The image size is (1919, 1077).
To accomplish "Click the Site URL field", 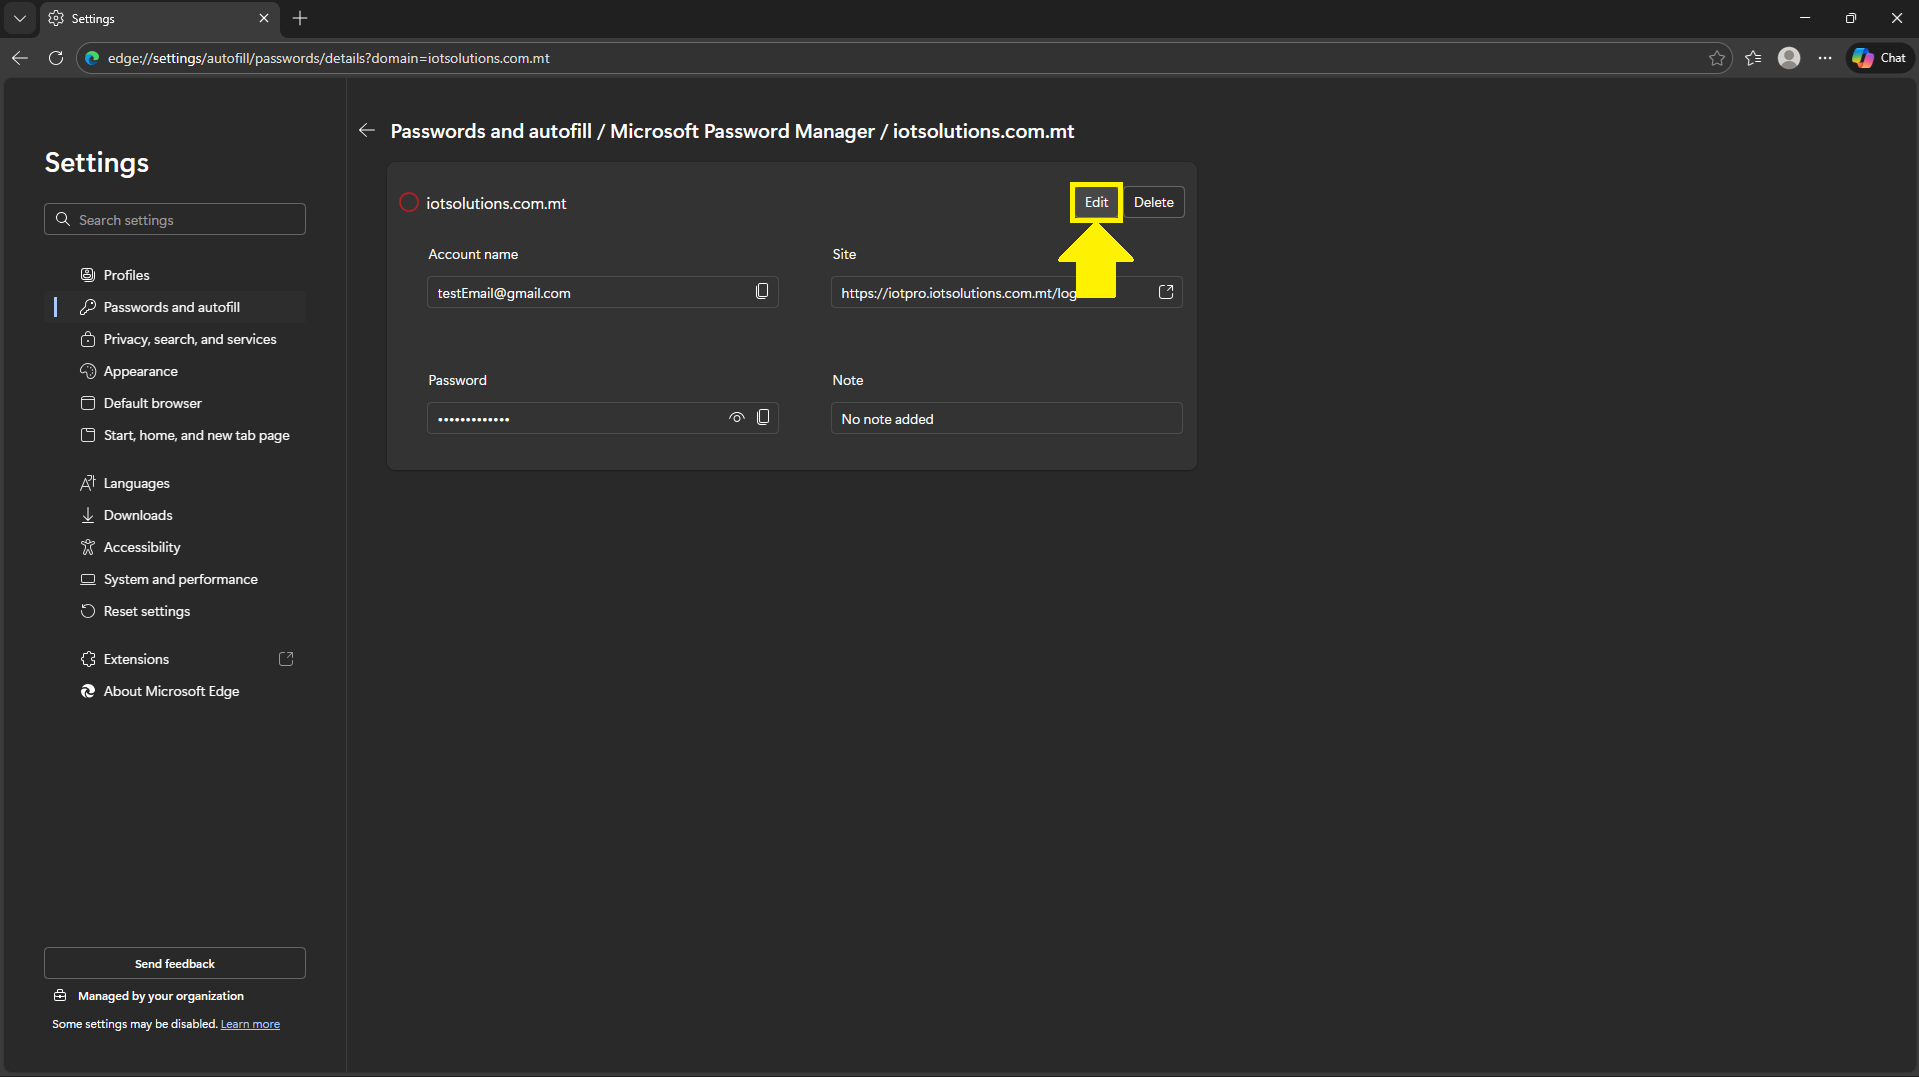I will coord(1006,292).
